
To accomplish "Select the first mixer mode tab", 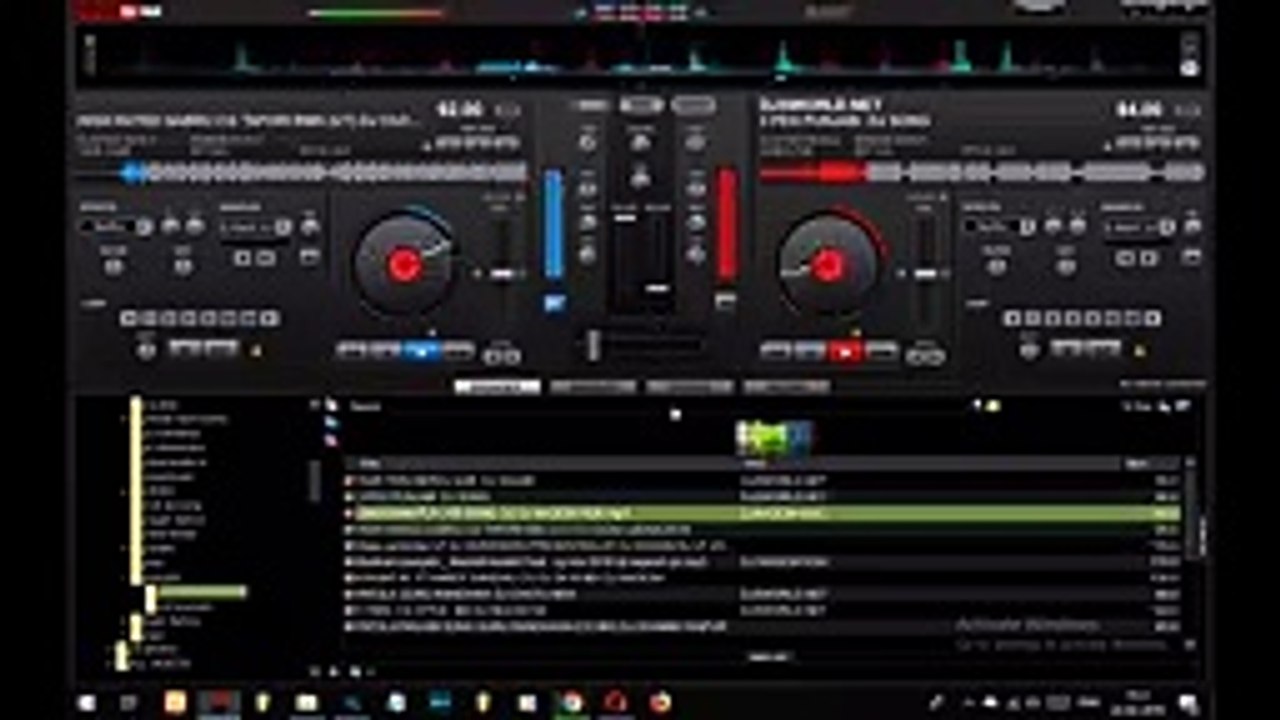I will coord(590,105).
